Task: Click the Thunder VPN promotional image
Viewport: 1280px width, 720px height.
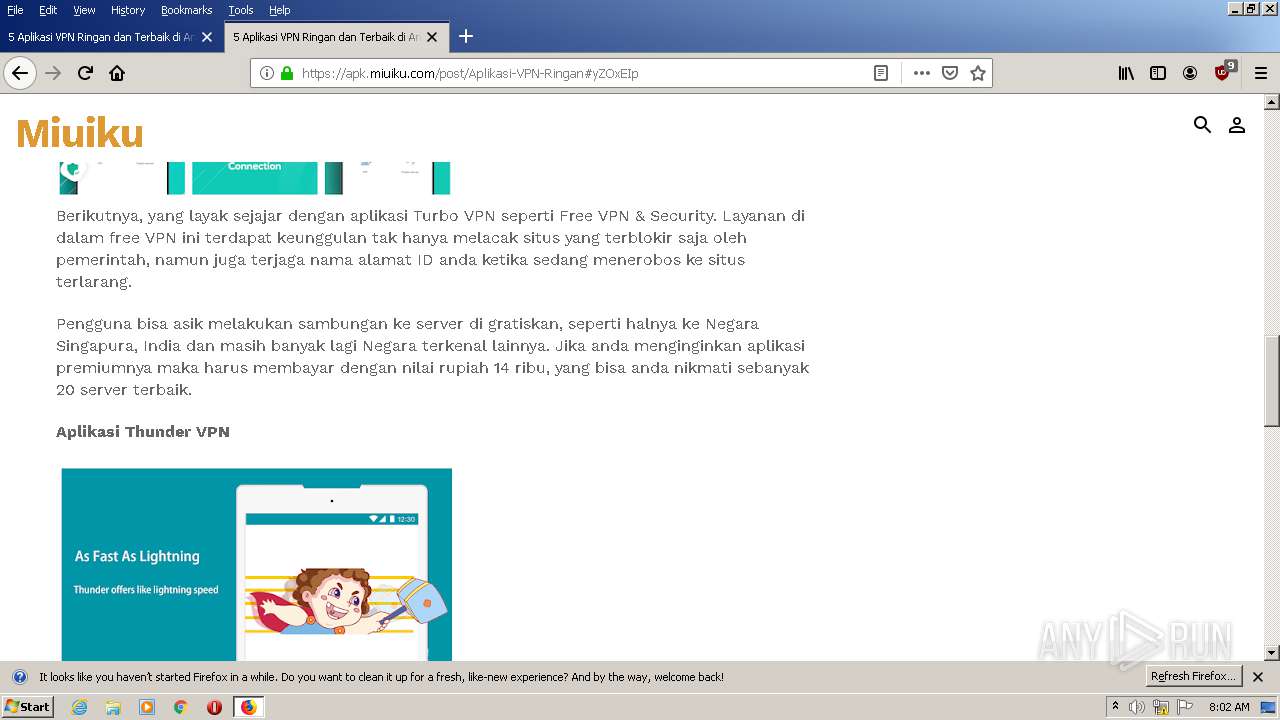Action: (x=256, y=564)
